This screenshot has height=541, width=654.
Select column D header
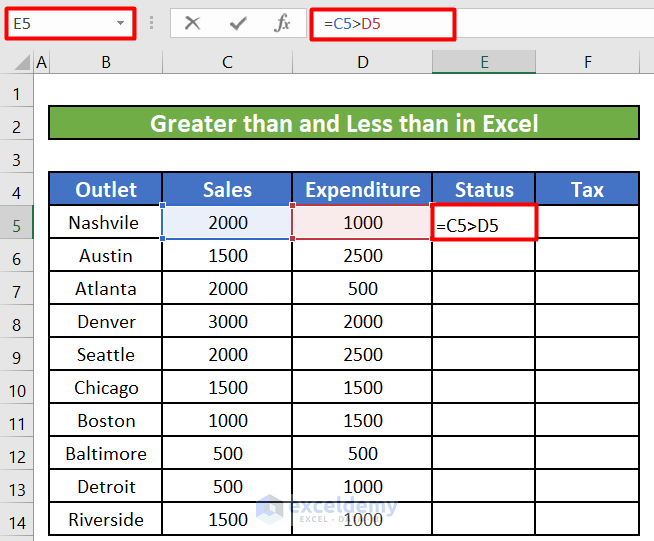(x=362, y=62)
